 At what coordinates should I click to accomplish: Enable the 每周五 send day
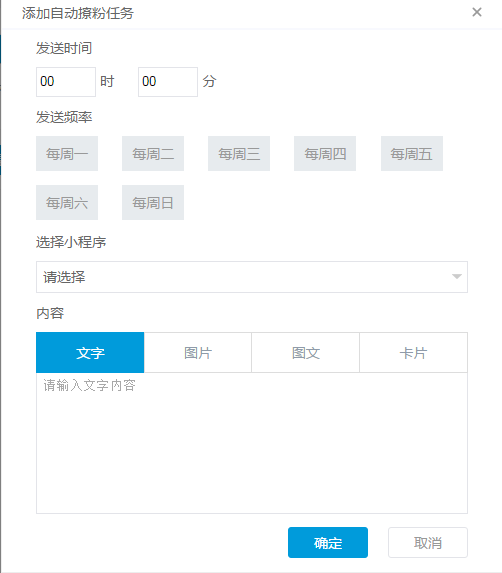(x=412, y=153)
